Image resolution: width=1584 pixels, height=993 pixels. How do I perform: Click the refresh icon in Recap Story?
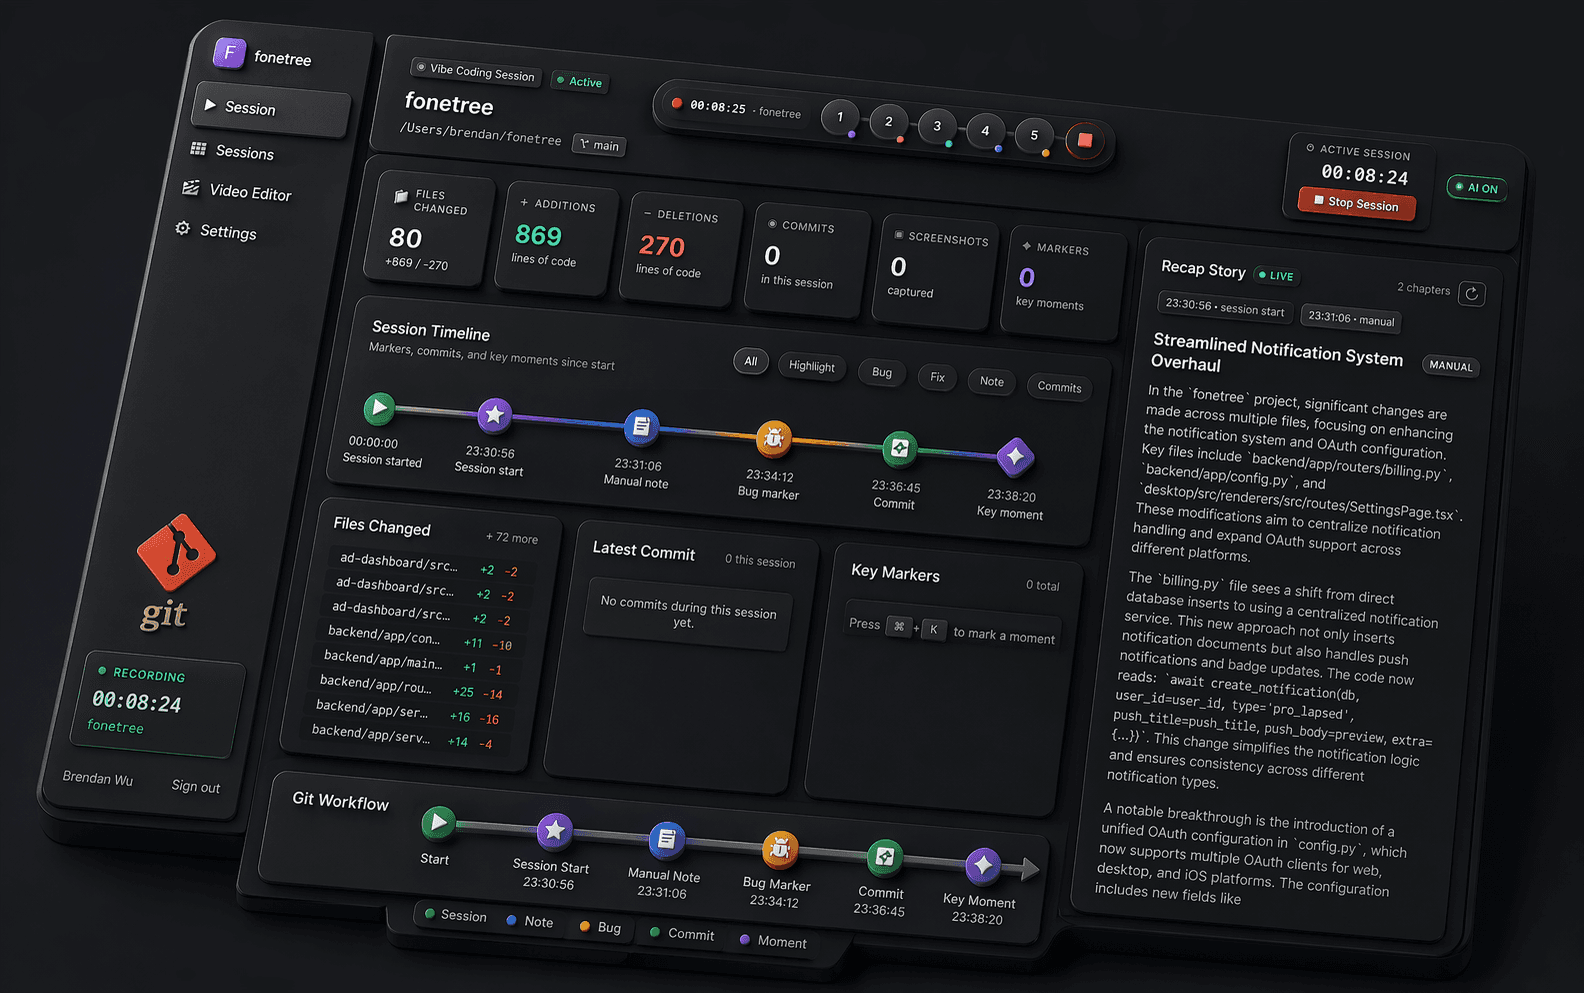click(1471, 294)
